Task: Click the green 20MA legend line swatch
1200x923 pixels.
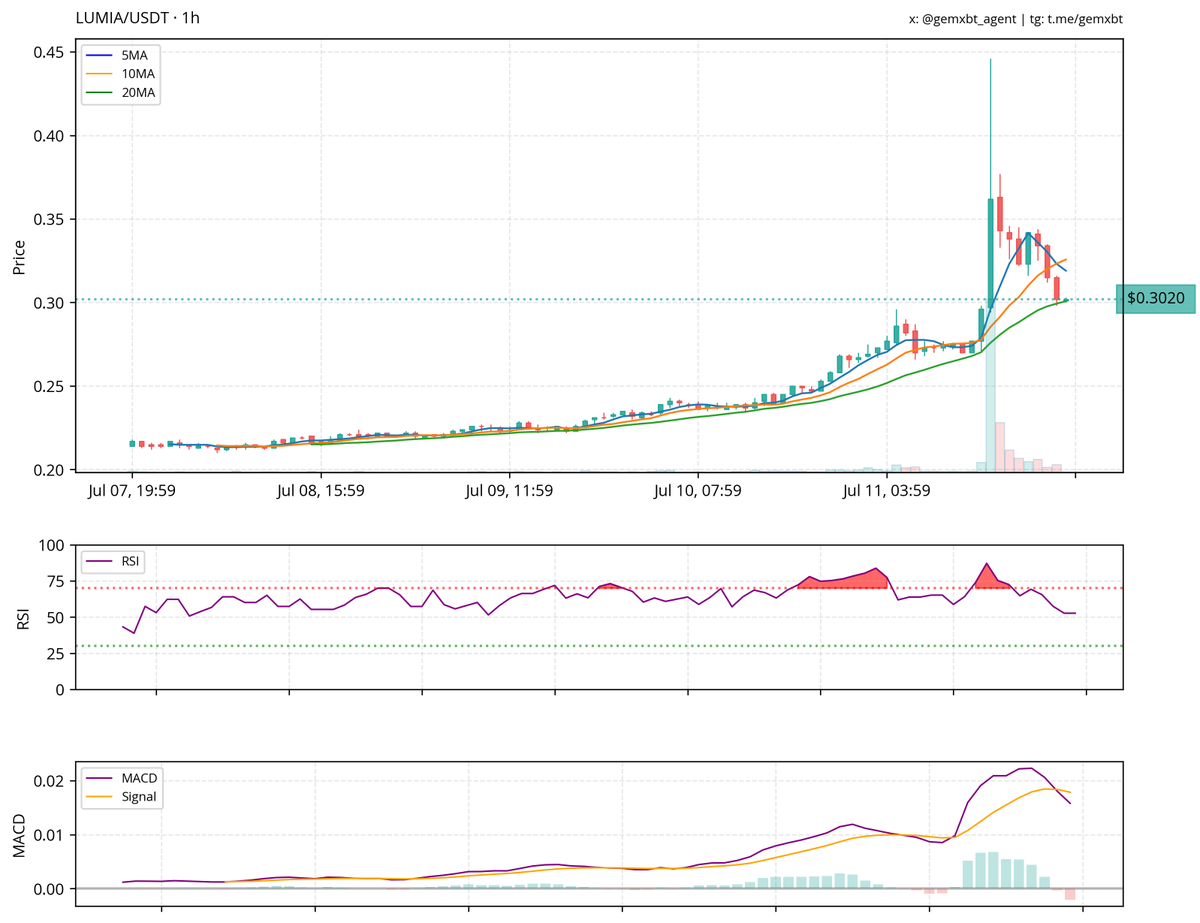Action: tap(99, 93)
